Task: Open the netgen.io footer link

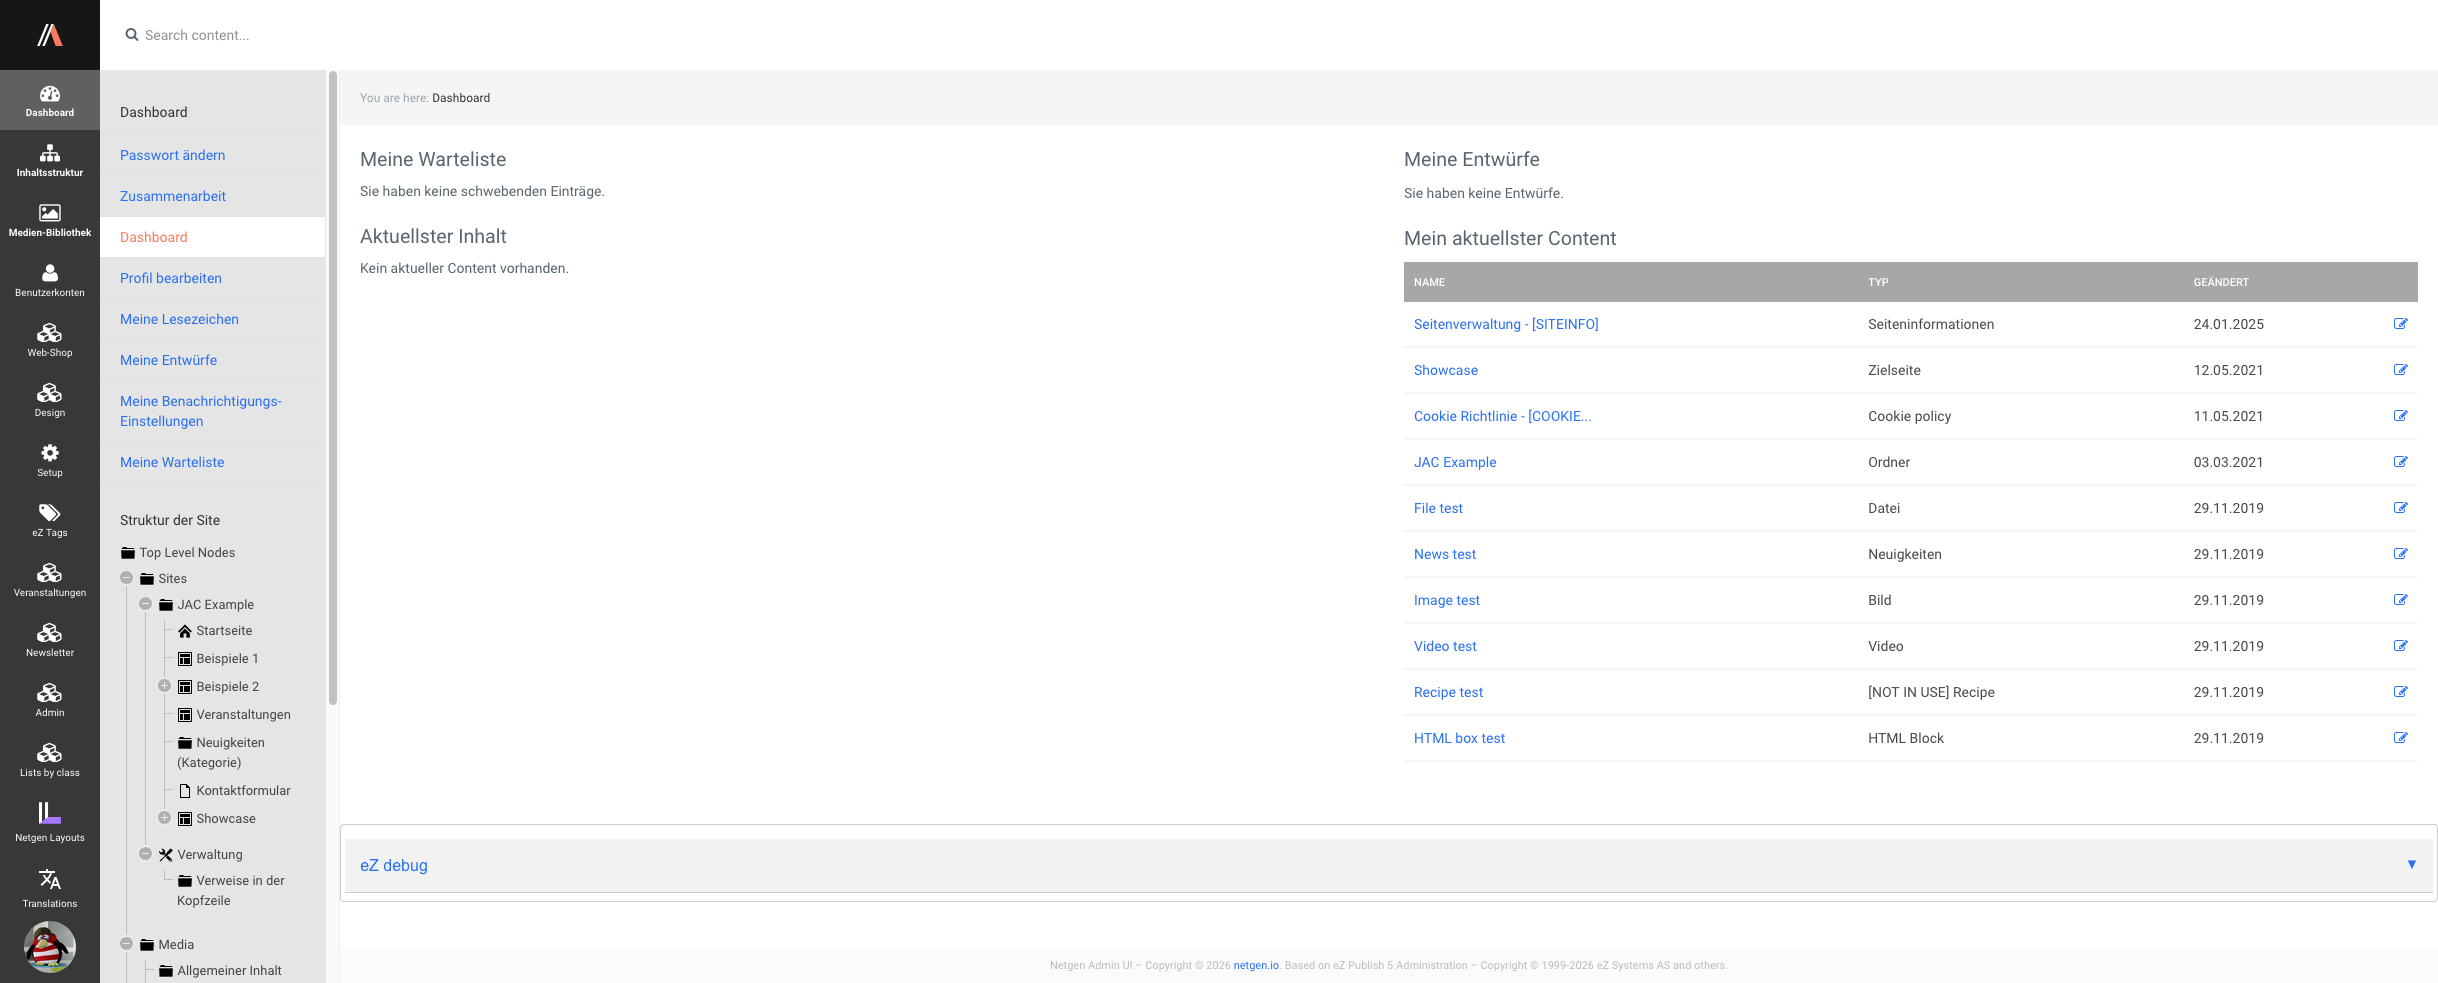Action: coord(1255,965)
